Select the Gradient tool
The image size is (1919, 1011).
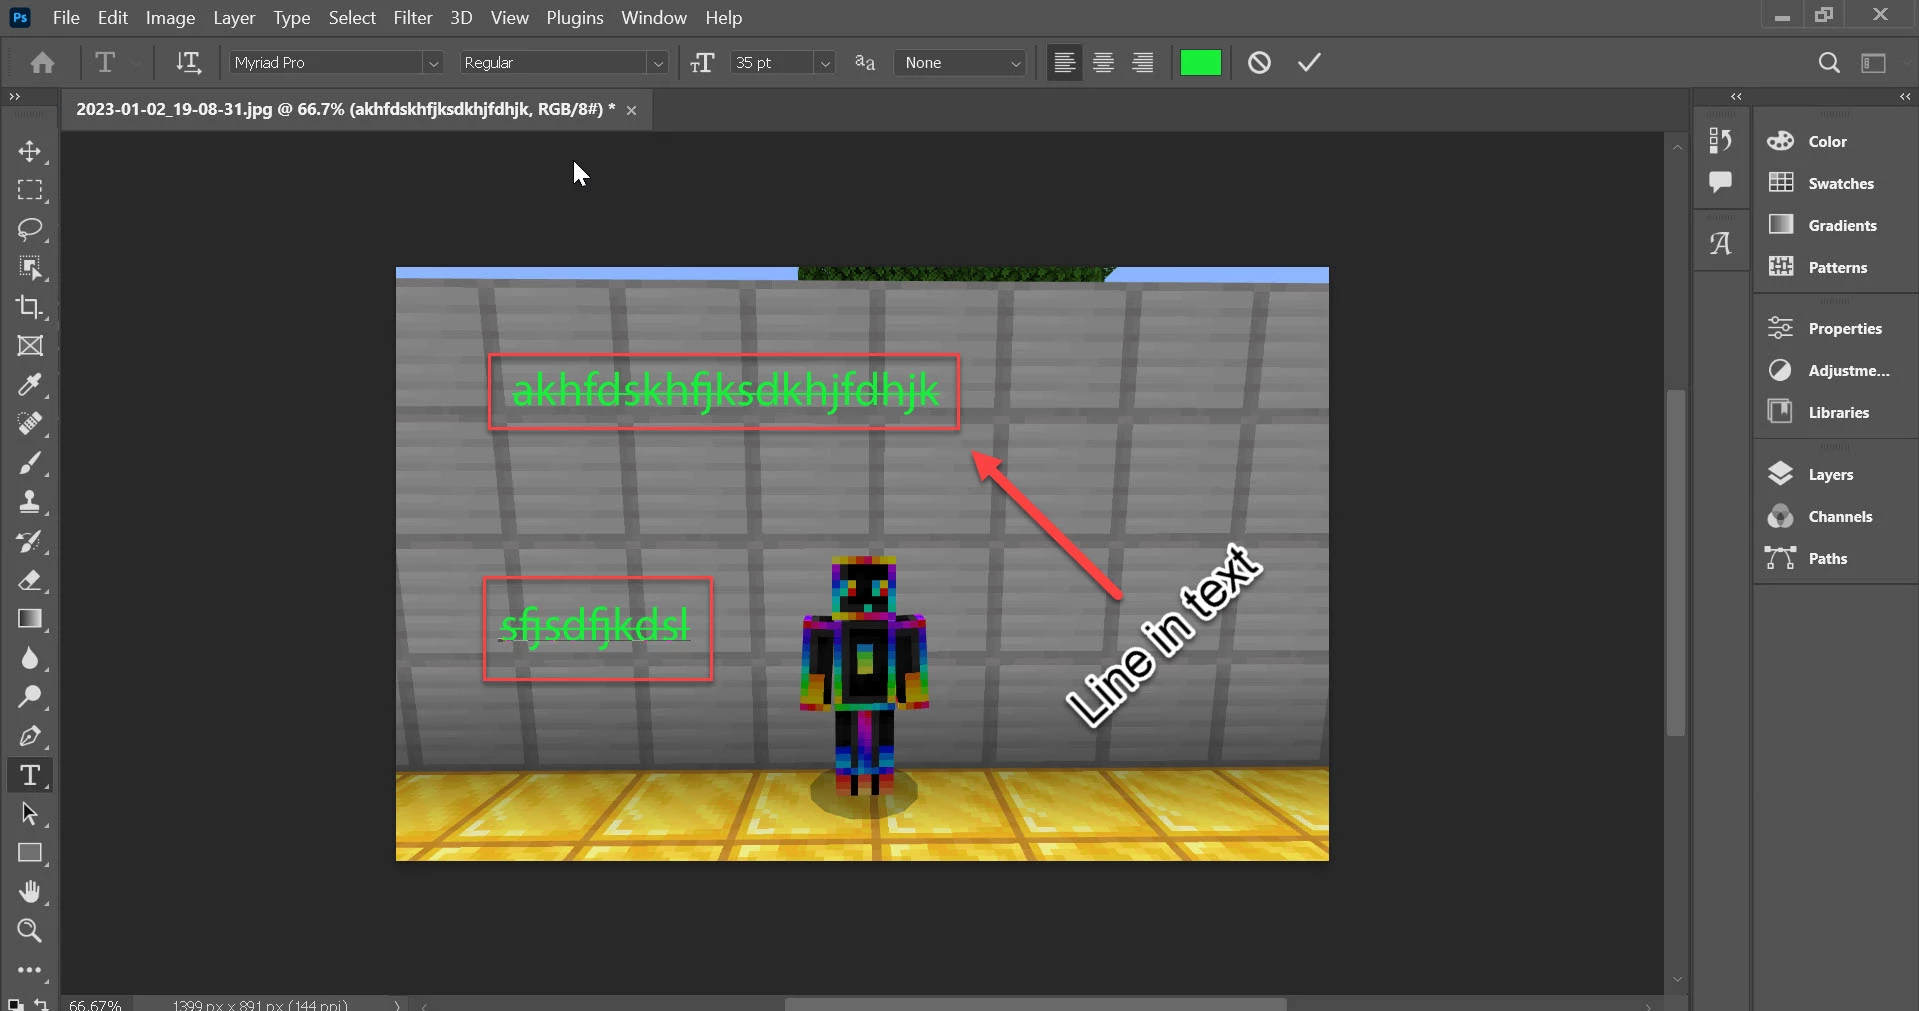click(30, 619)
